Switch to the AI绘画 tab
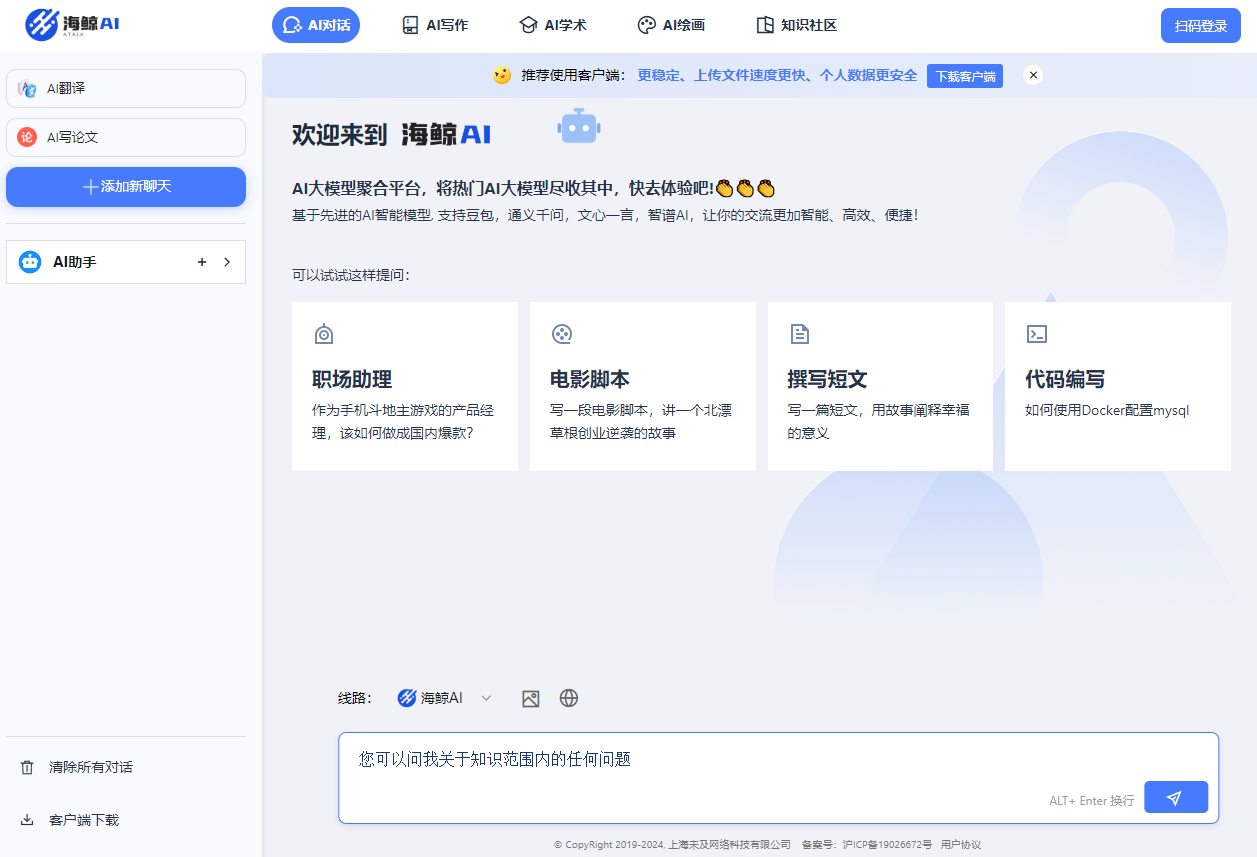The image size is (1257, 857). [x=671, y=25]
